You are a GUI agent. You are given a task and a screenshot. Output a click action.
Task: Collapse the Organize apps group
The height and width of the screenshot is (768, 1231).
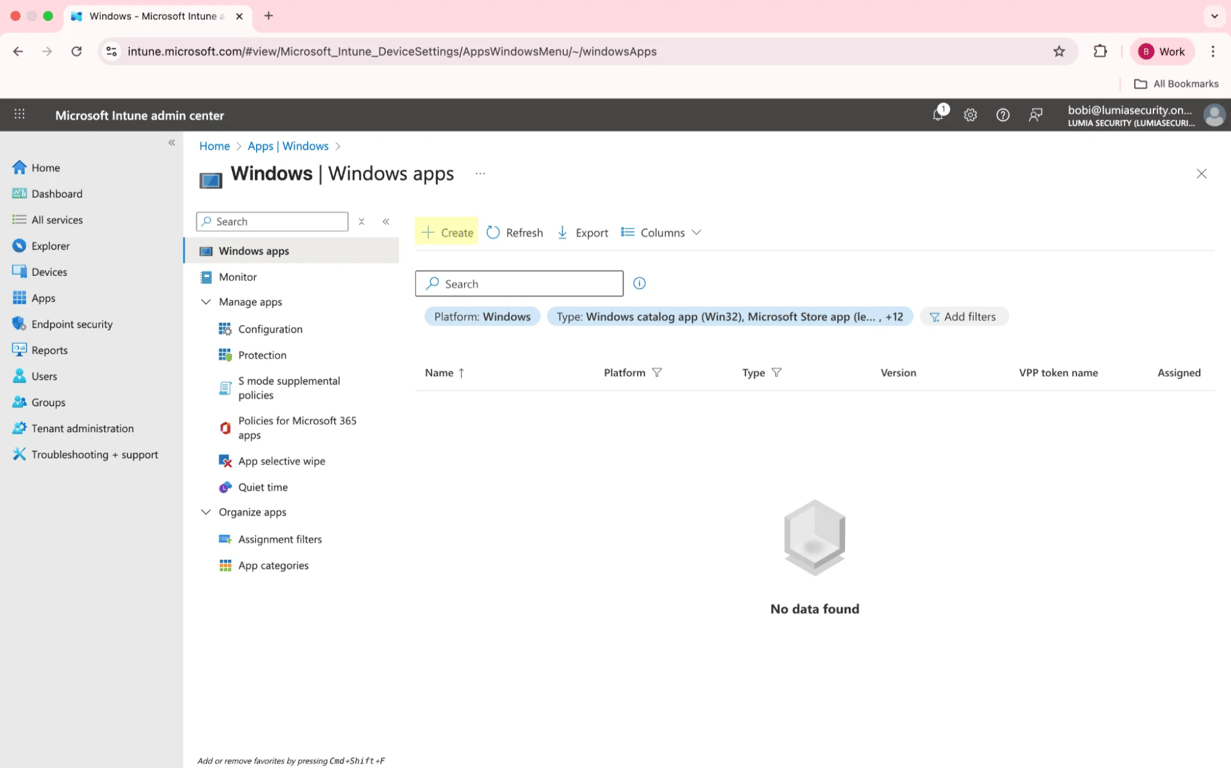[206, 512]
